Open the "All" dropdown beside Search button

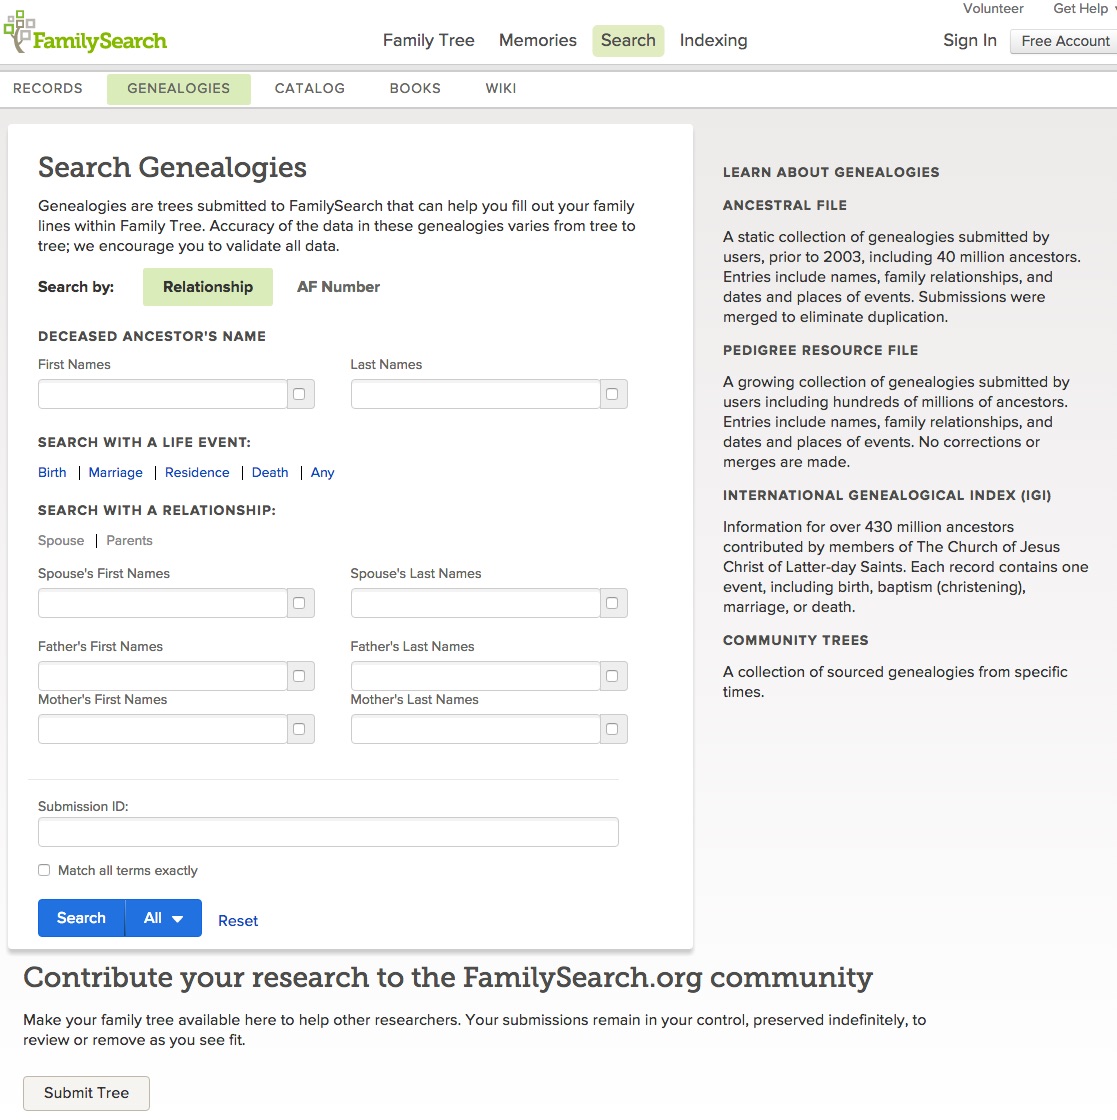pyautogui.click(x=162, y=918)
